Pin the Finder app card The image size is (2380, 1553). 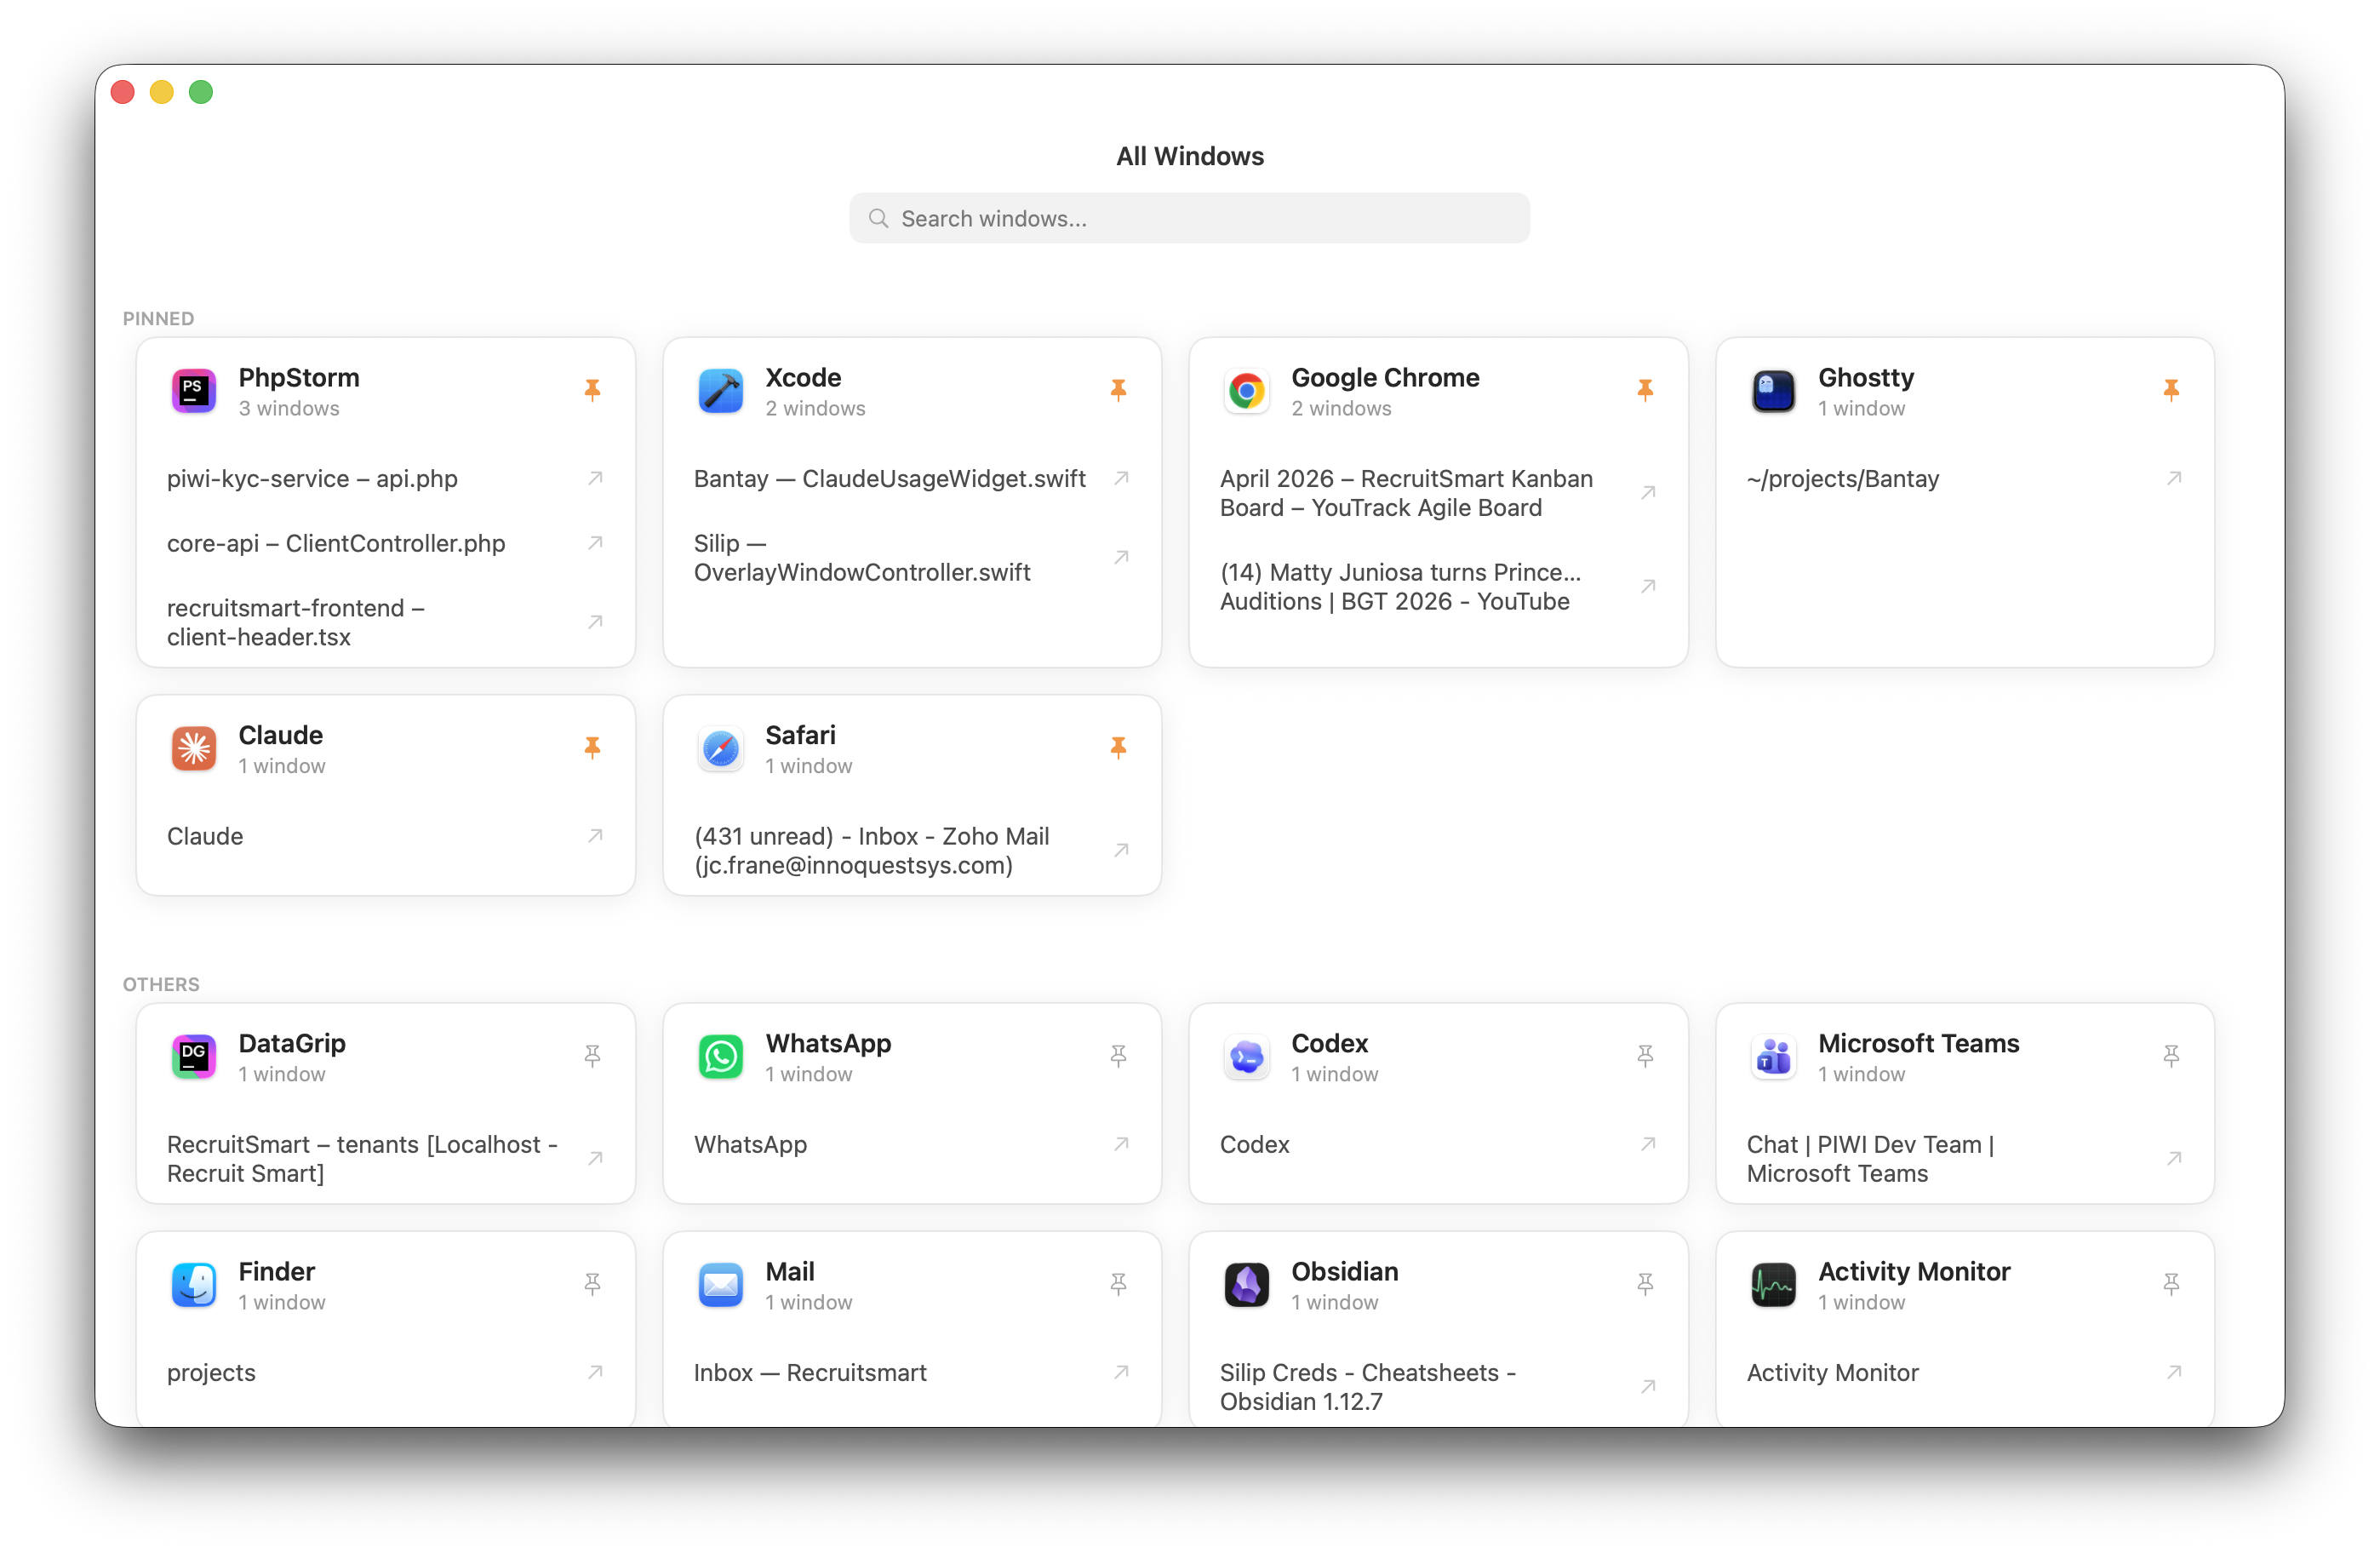592,1284
